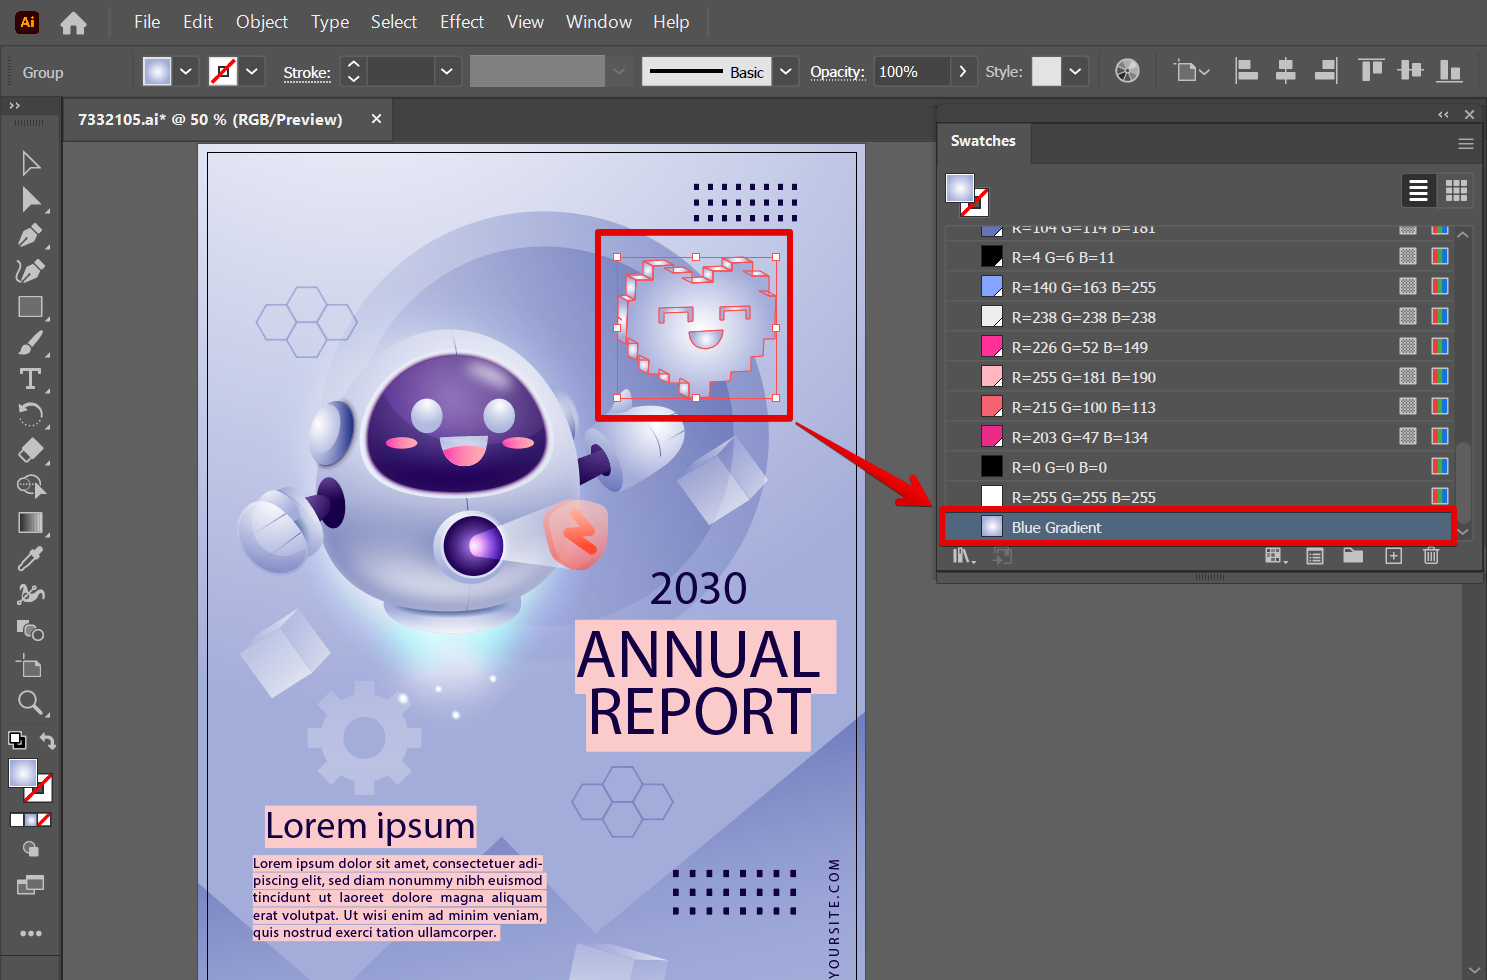Image resolution: width=1487 pixels, height=980 pixels.
Task: Swap fill and stroke colors
Action: pyautogui.click(x=48, y=741)
